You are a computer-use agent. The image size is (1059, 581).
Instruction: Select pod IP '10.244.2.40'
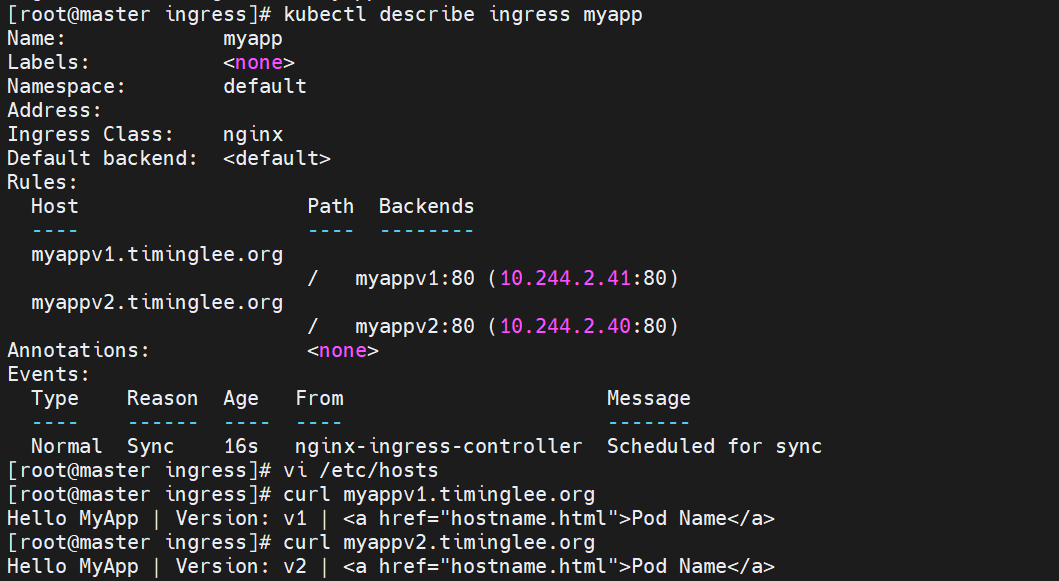pos(565,326)
